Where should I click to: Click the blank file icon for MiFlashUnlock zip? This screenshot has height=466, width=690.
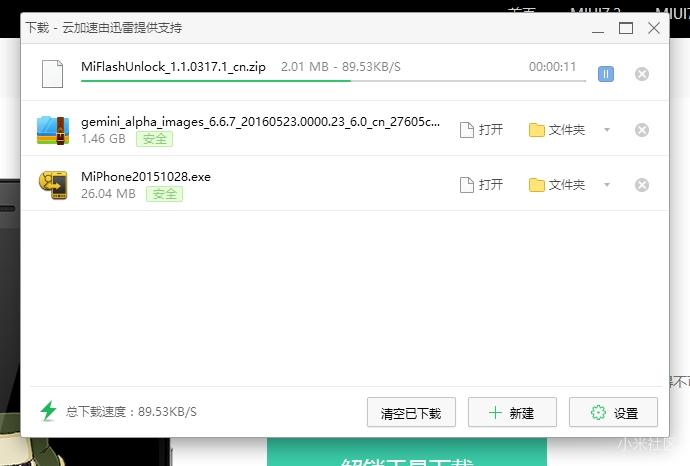click(x=52, y=74)
